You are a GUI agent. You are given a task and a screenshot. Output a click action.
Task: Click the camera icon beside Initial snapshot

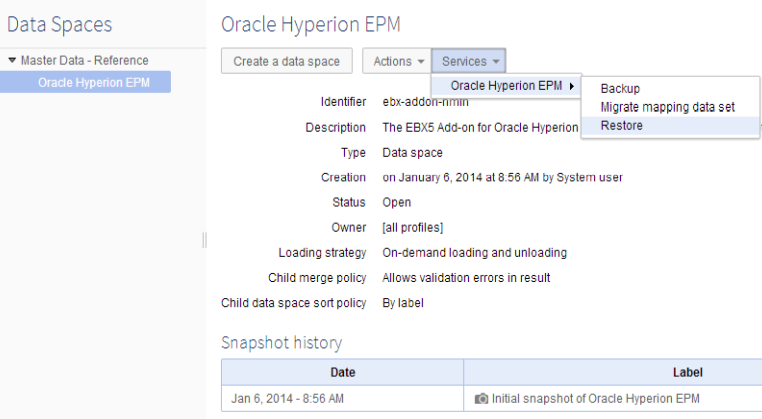click(x=481, y=399)
